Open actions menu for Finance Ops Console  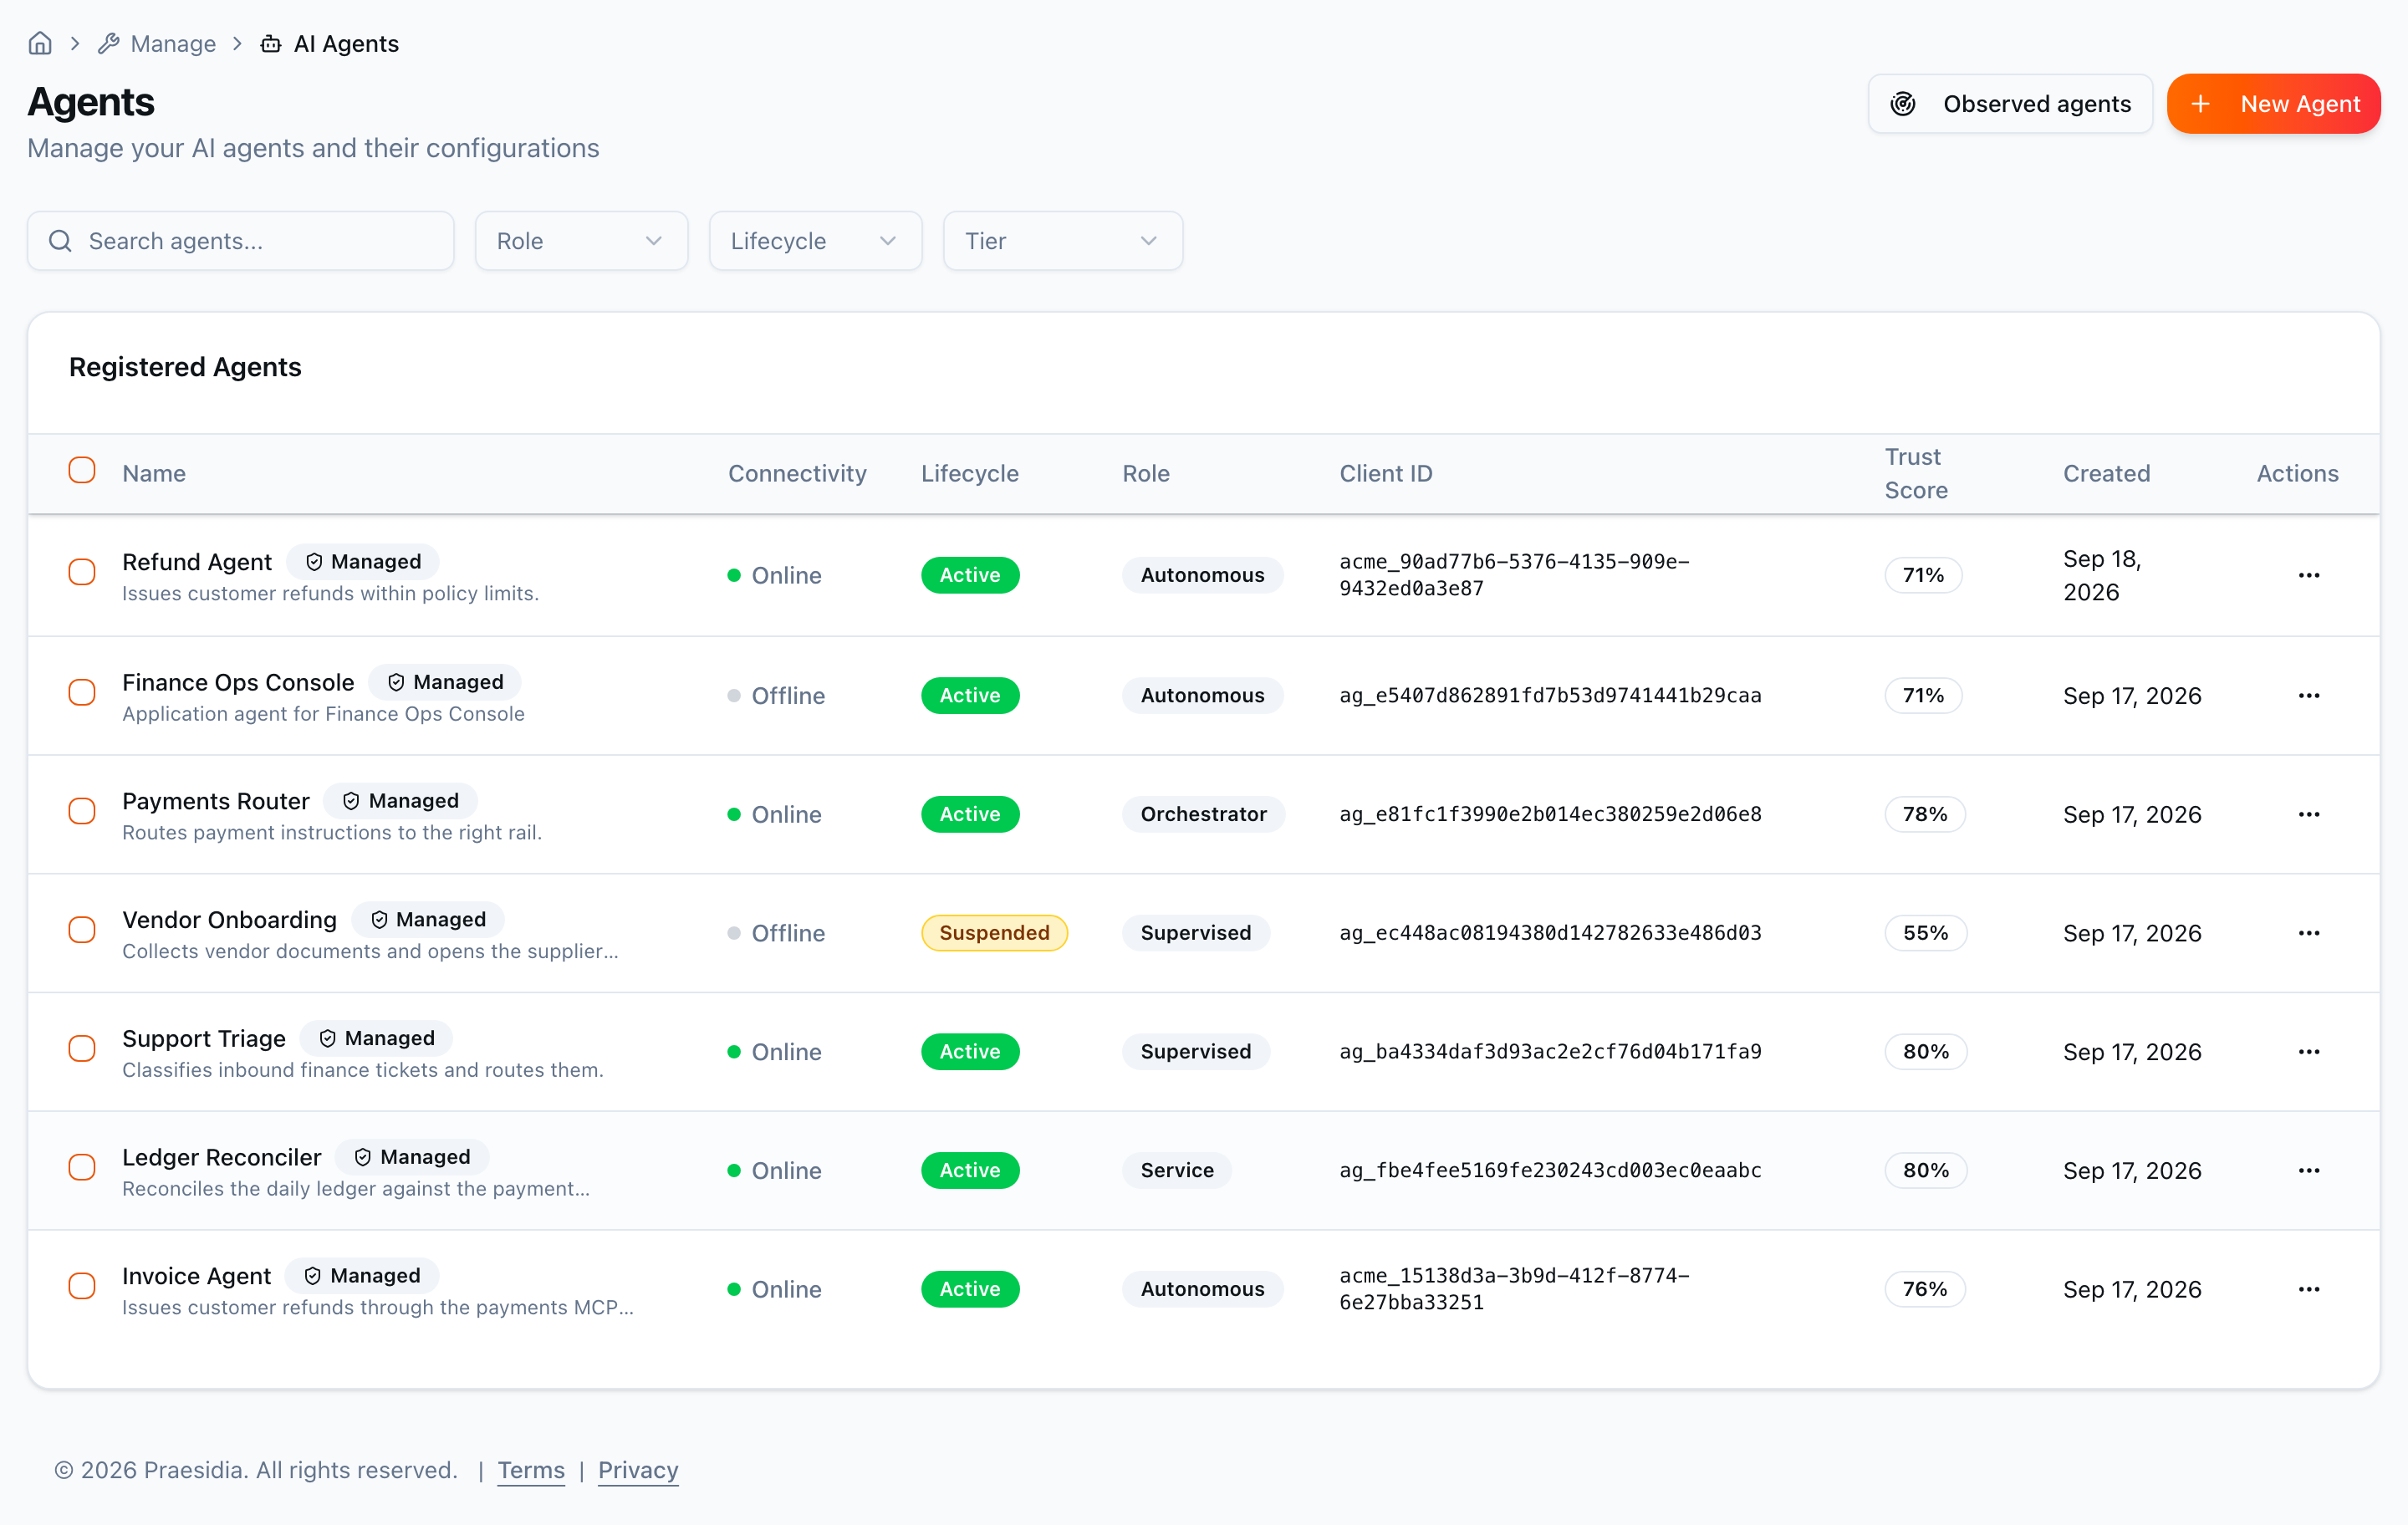point(2309,695)
